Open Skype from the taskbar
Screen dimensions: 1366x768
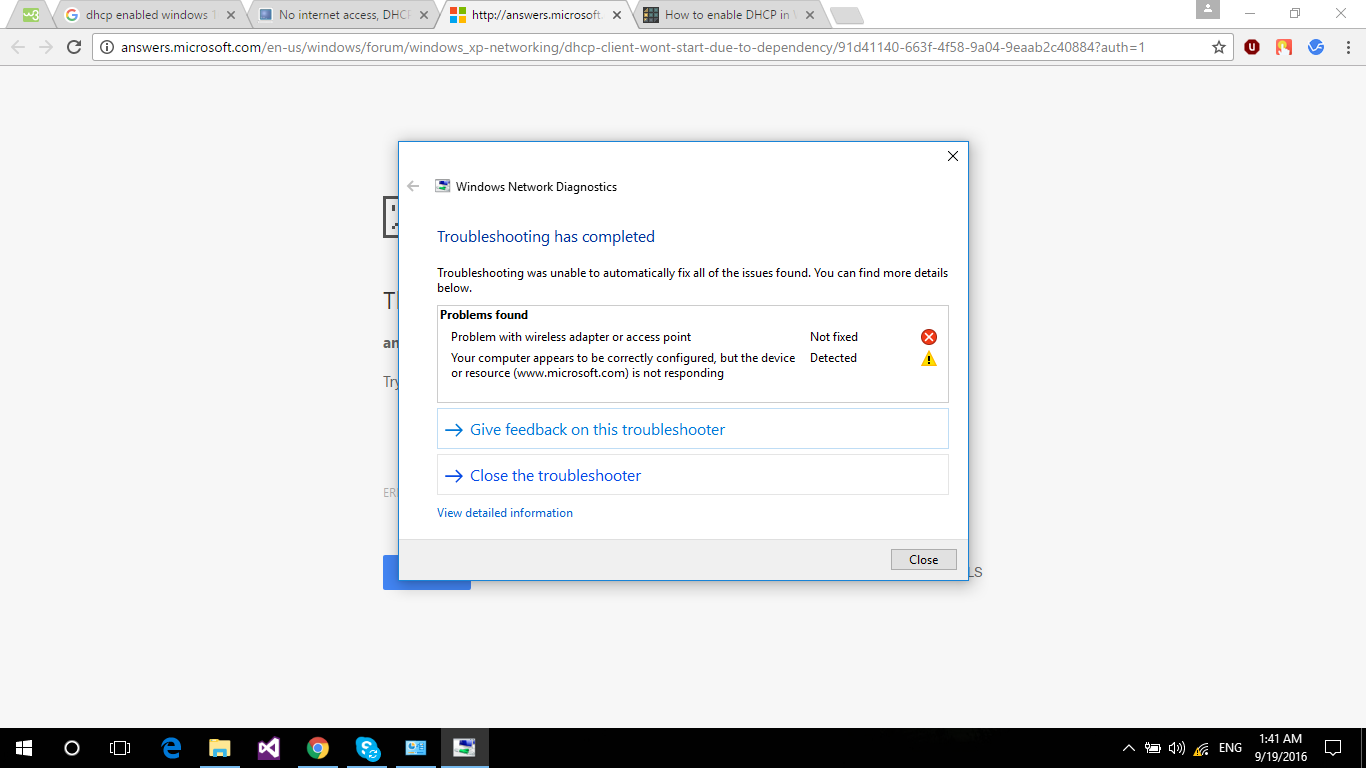pyautogui.click(x=367, y=748)
